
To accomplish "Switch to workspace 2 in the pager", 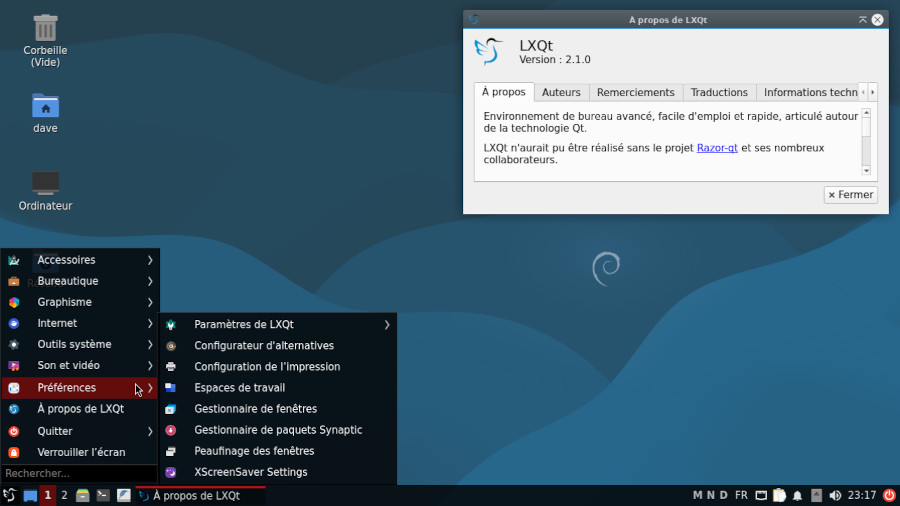I will 64,495.
